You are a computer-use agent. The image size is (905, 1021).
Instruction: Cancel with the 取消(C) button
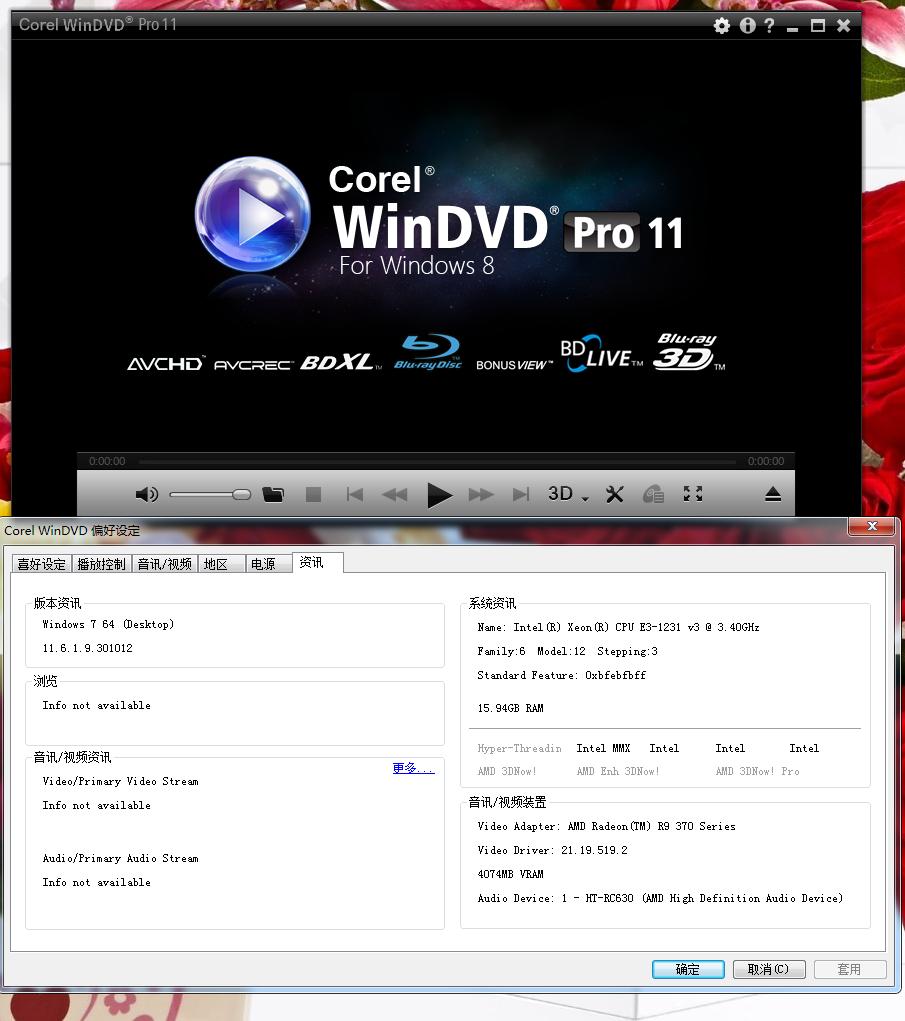(x=769, y=970)
